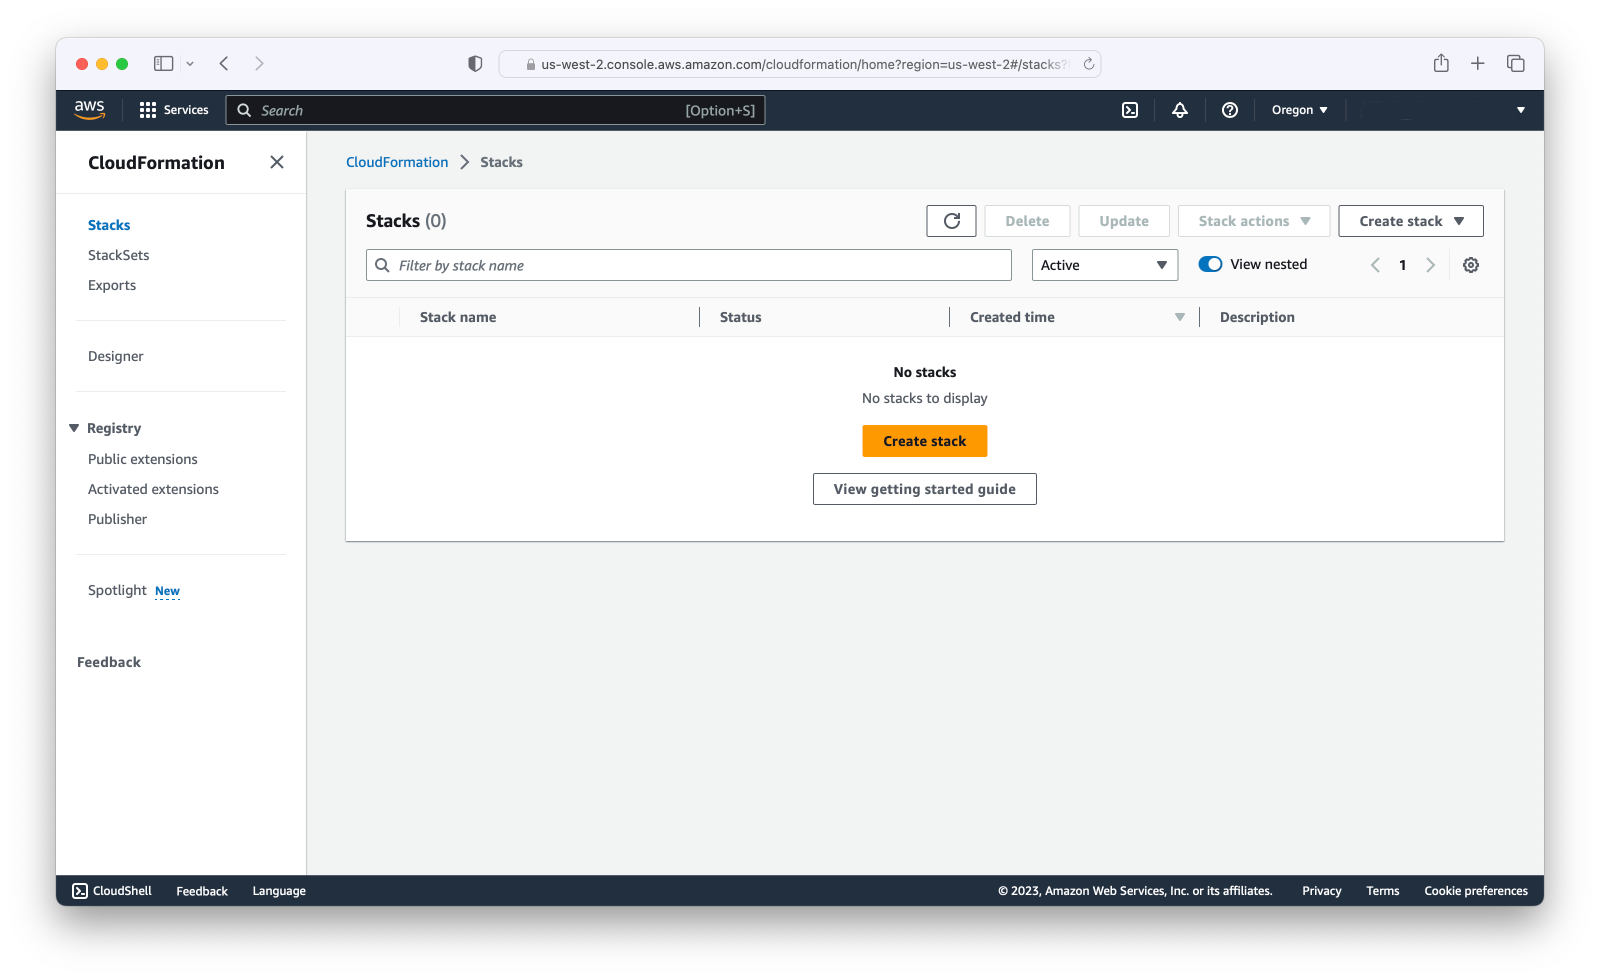Toggle the View nested switch
Viewport: 1600px width, 980px height.
tap(1210, 264)
